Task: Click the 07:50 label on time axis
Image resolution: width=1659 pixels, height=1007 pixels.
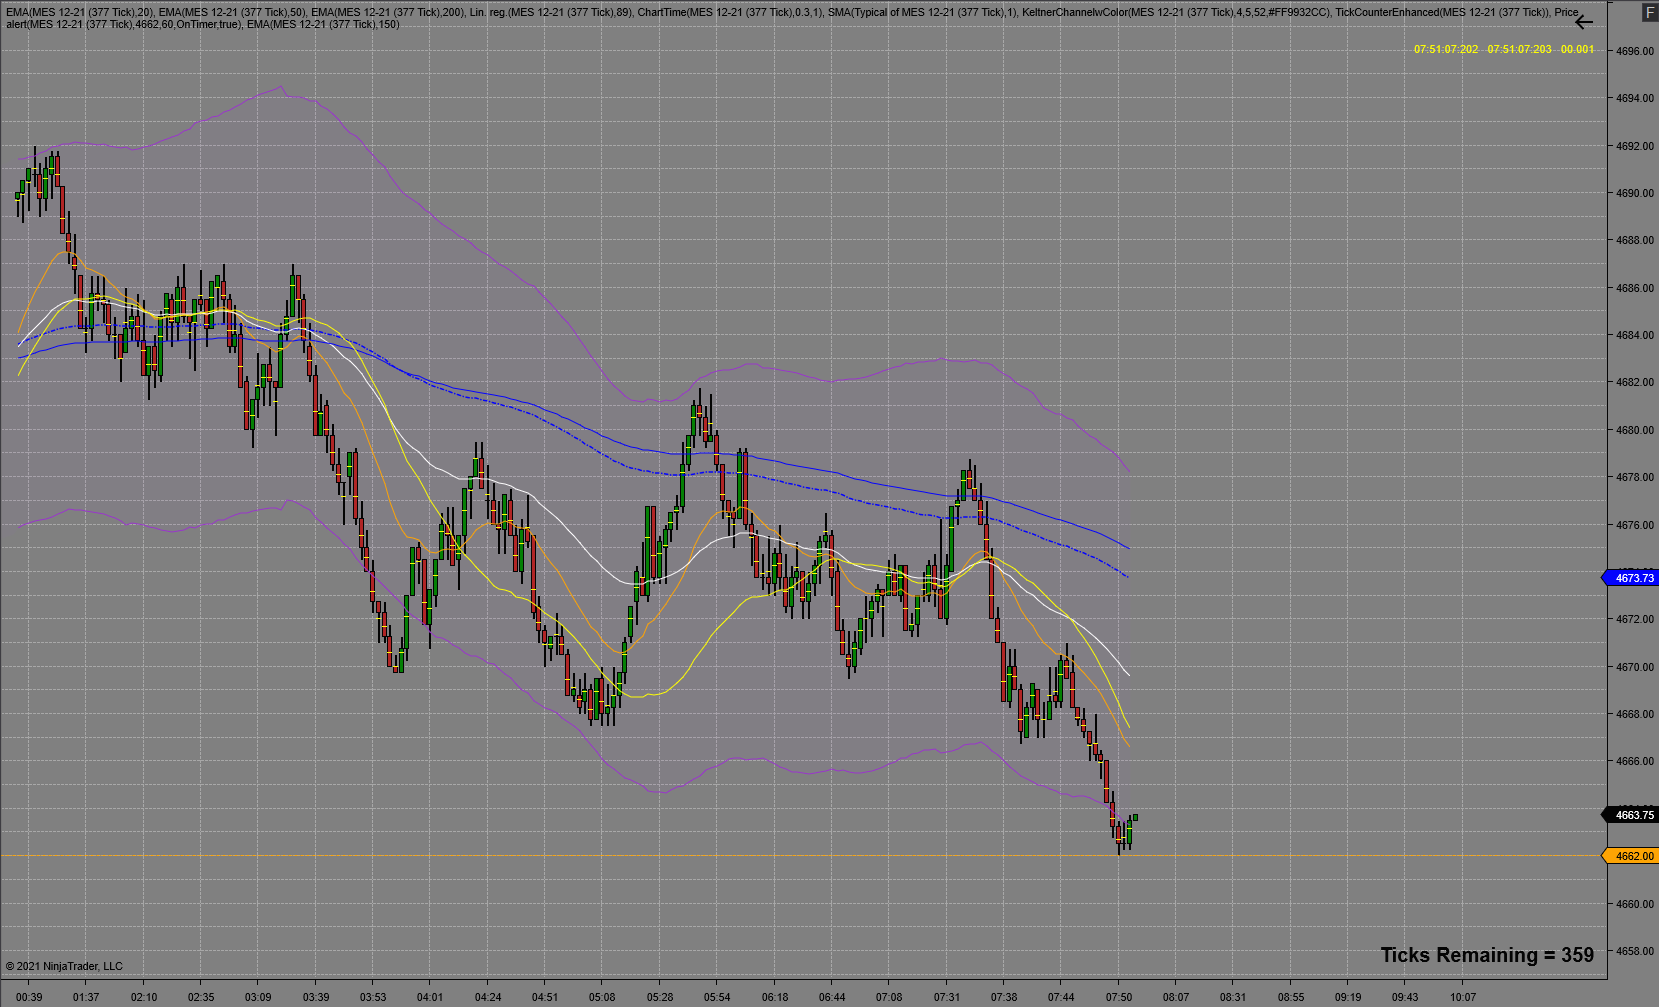Action: tap(1119, 997)
